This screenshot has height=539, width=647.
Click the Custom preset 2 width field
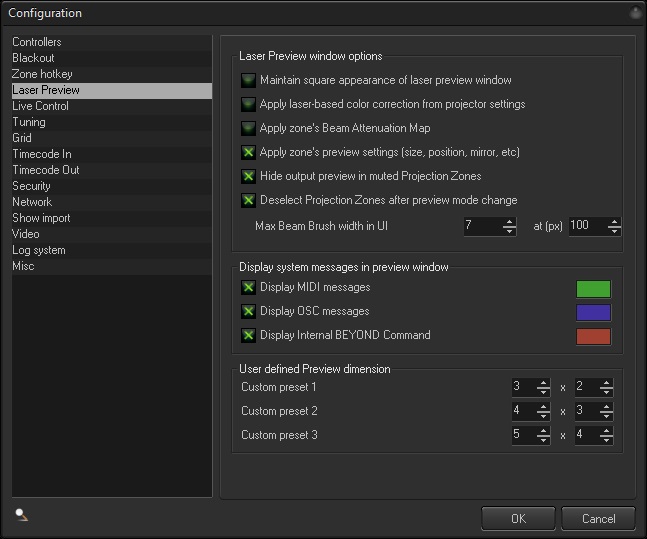523,411
